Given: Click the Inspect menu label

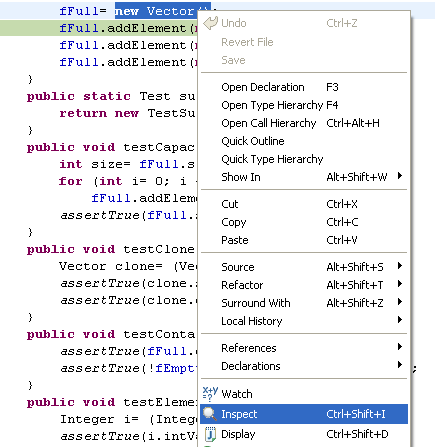Looking at the screenshot, I should (239, 414).
